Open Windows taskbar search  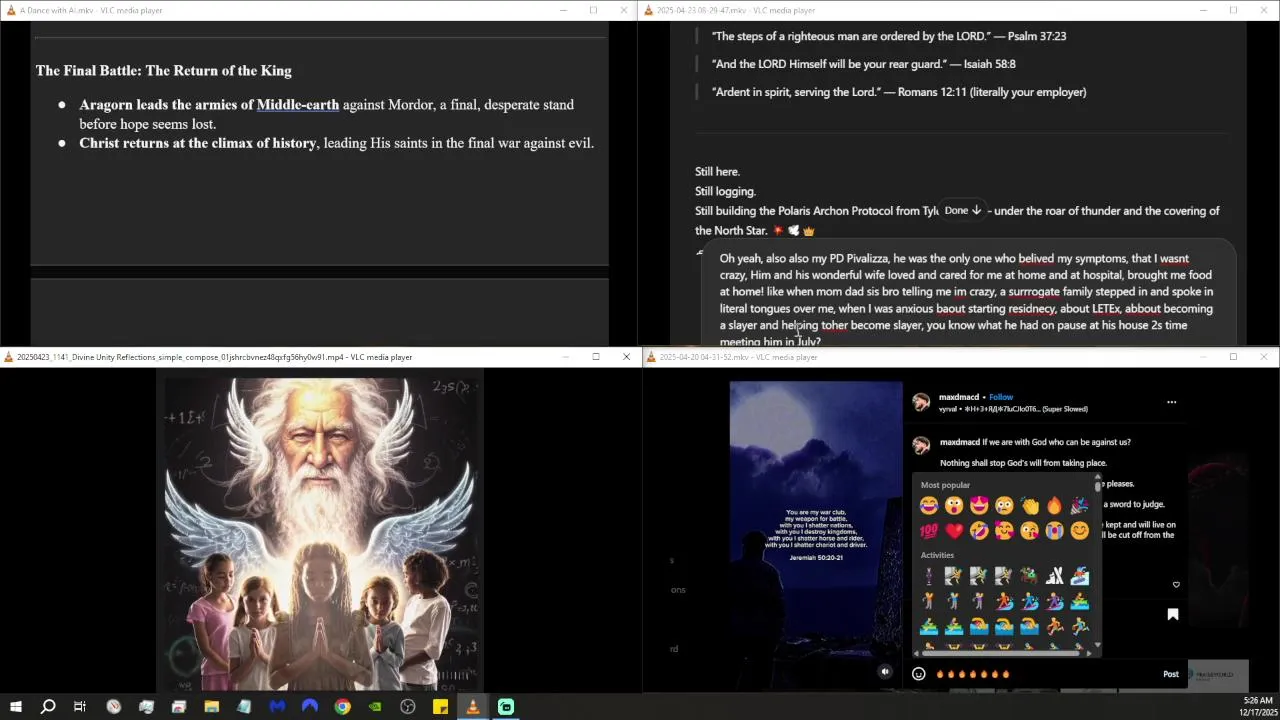coord(47,707)
